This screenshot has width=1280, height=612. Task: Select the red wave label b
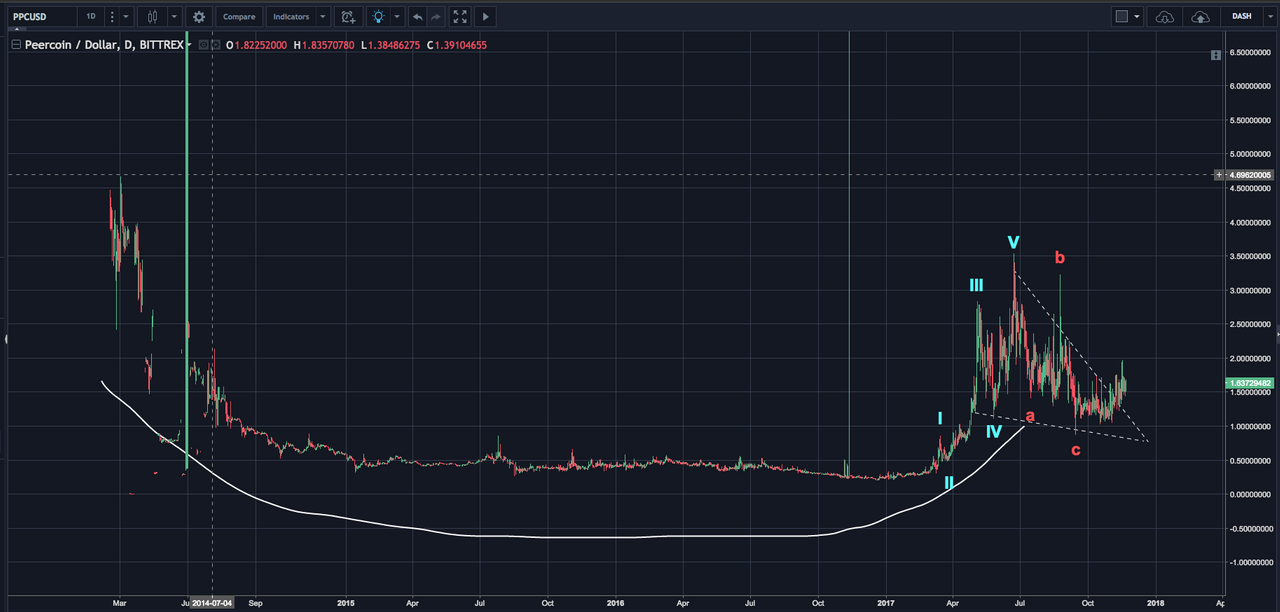tap(1060, 258)
